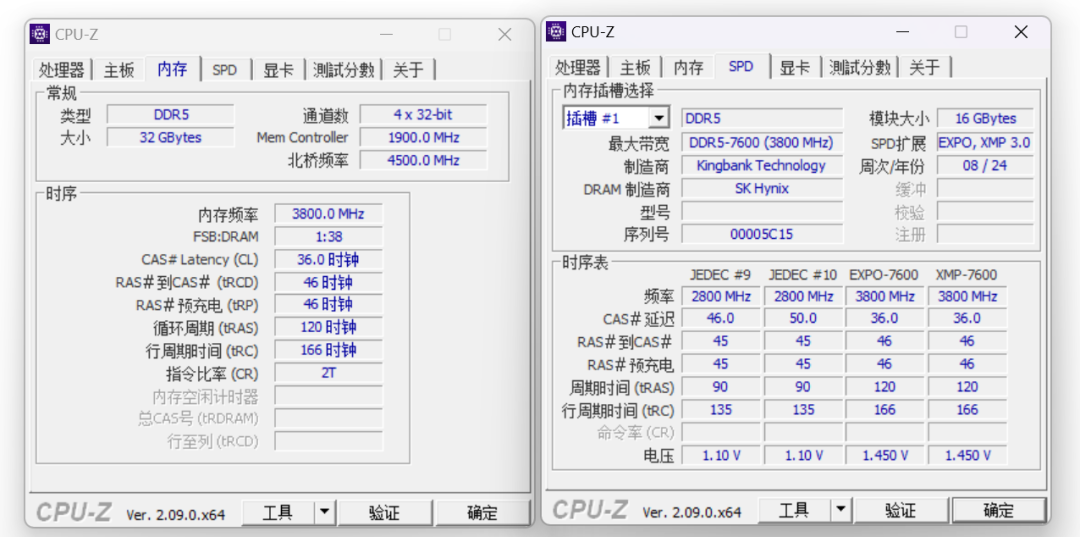This screenshot has height=537, width=1080.
Task: Click 指令比率 2T value
Action: point(328,372)
